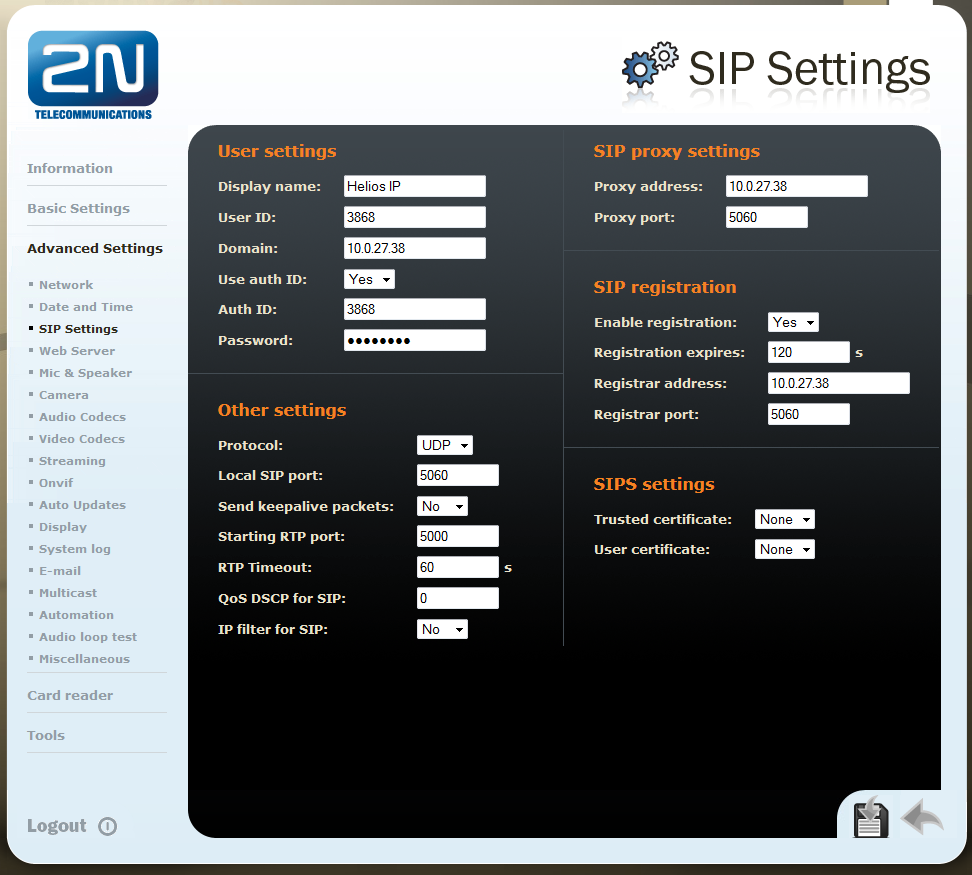
Task: Click the gears icon beside SIP Settings title
Action: click(650, 67)
